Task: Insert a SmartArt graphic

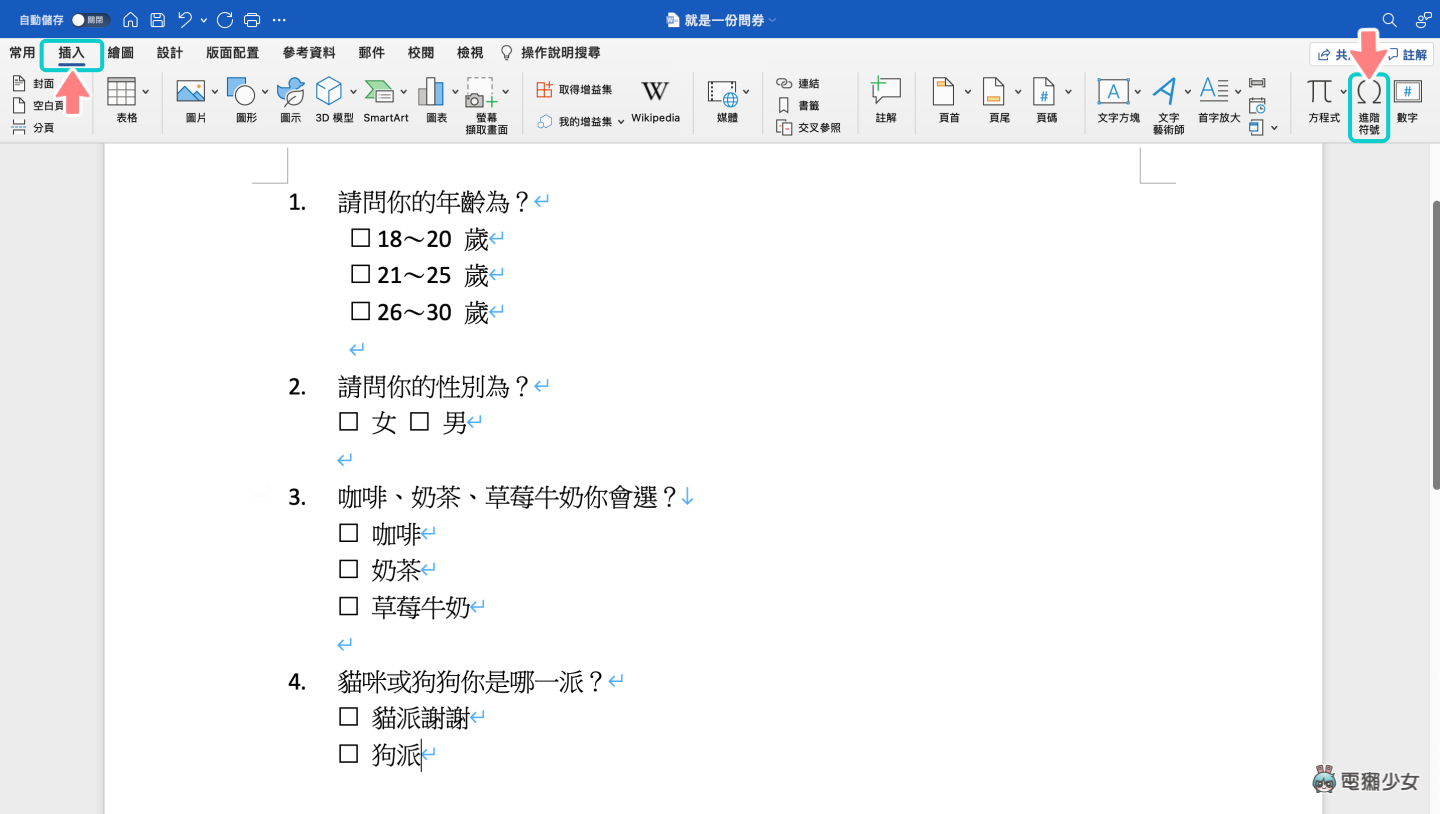Action: click(384, 100)
